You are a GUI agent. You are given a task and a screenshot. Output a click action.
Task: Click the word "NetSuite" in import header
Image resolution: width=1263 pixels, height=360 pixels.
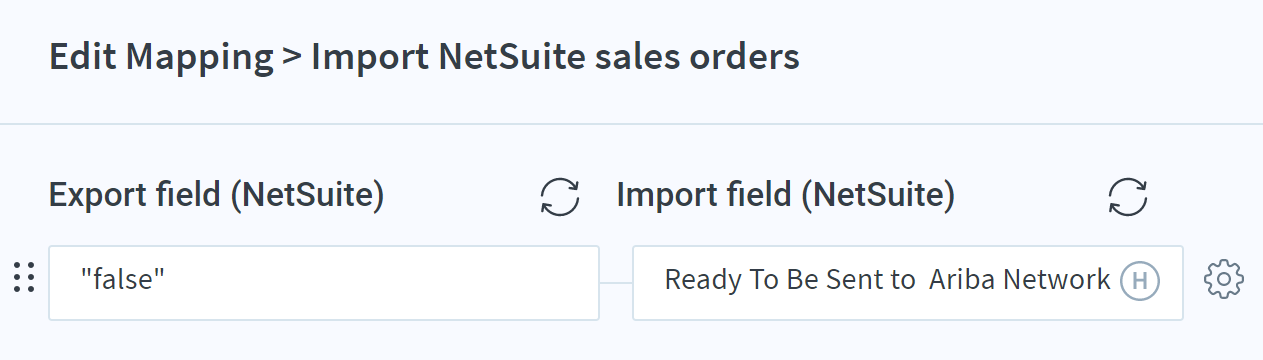coord(877,196)
